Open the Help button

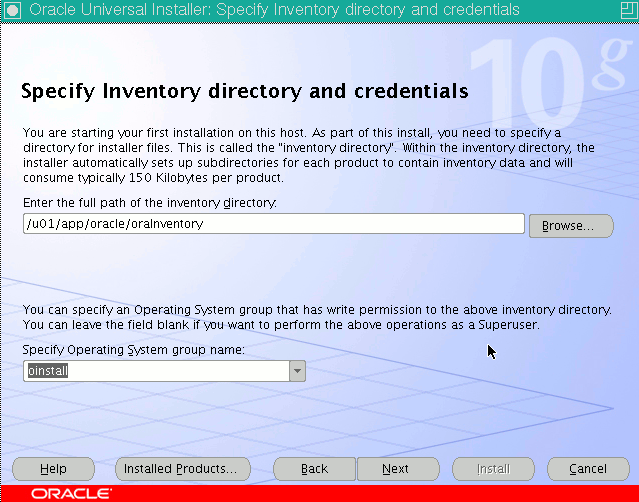[53, 469]
